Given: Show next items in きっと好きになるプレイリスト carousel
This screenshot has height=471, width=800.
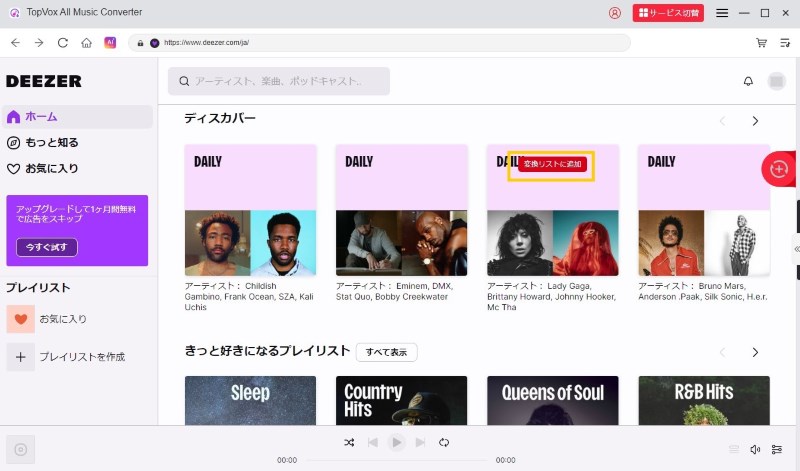Looking at the screenshot, I should click(x=755, y=353).
